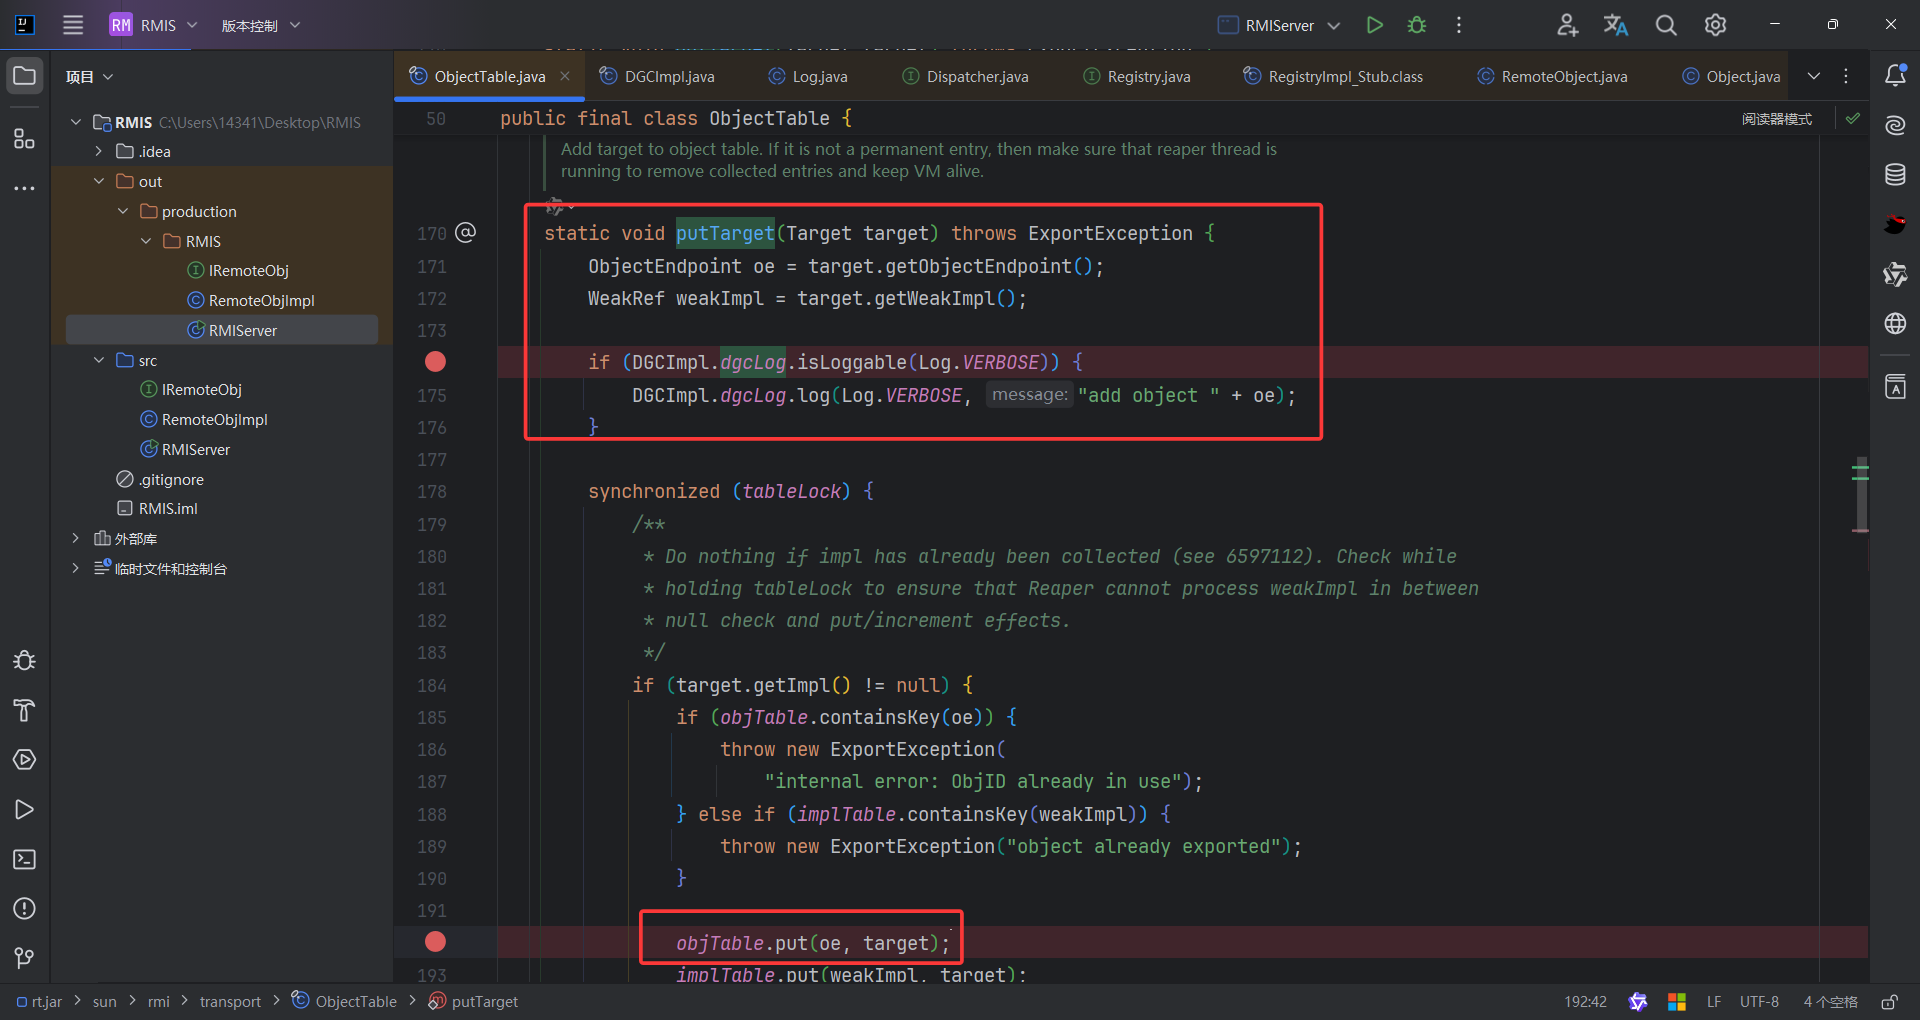Image resolution: width=1920 pixels, height=1020 pixels.
Task: Click putTarget breadcrumb
Action: [x=473, y=1002]
